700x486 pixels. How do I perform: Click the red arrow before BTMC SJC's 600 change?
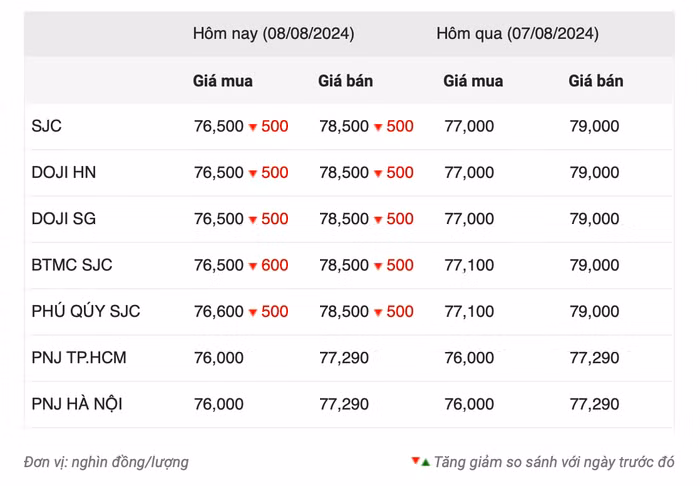(253, 266)
